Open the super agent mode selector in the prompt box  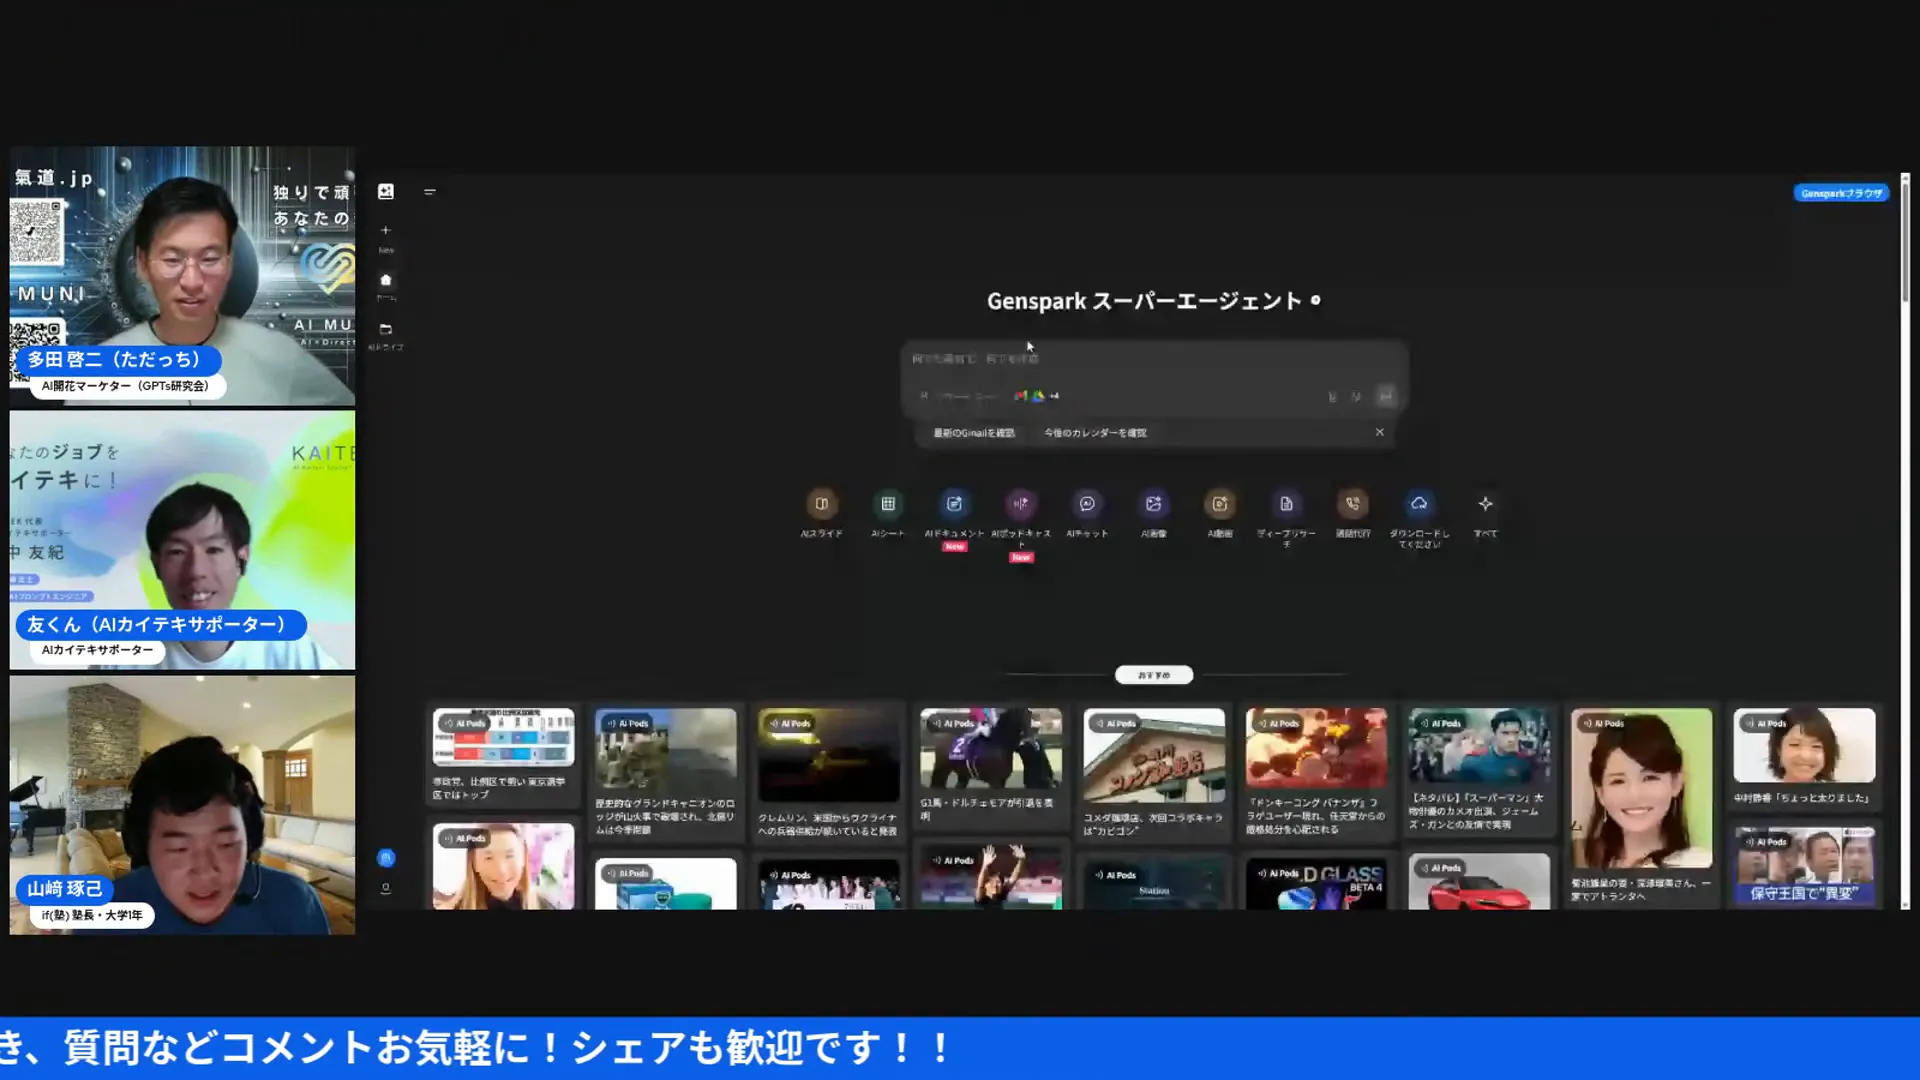(x=959, y=396)
